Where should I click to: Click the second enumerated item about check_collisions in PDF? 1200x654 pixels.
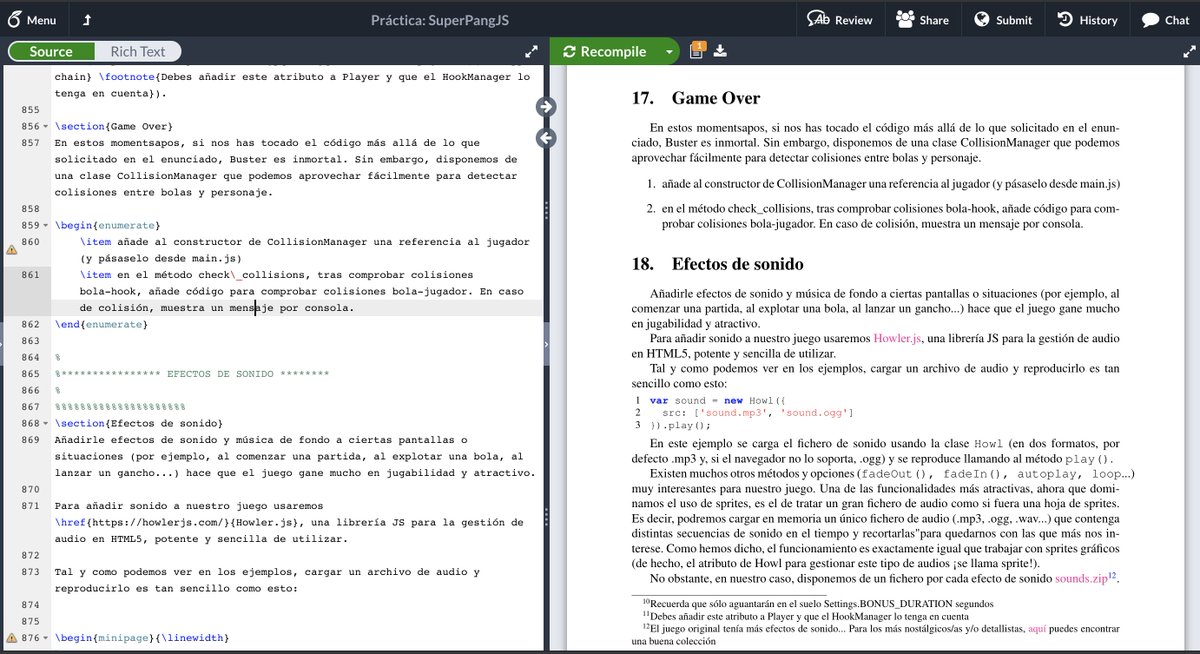[883, 217]
